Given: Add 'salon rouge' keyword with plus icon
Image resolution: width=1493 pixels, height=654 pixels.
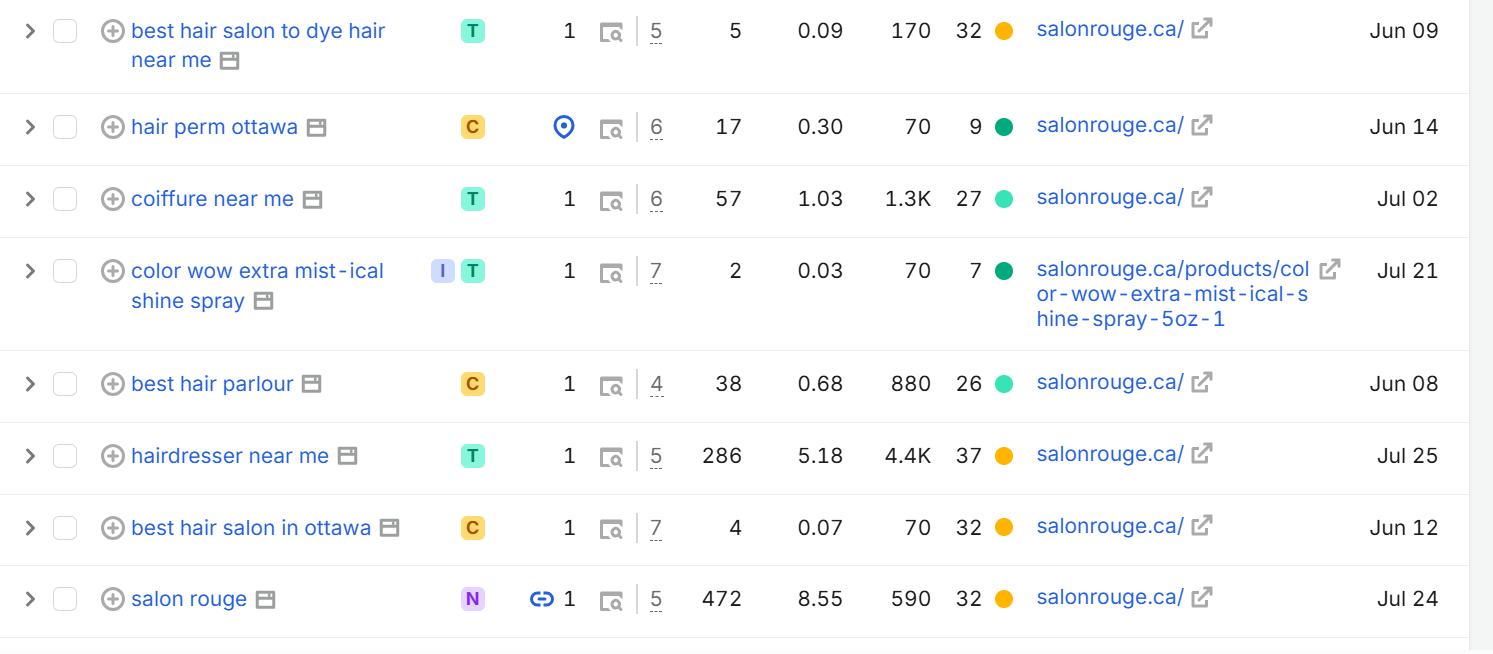Looking at the screenshot, I should (x=113, y=599).
